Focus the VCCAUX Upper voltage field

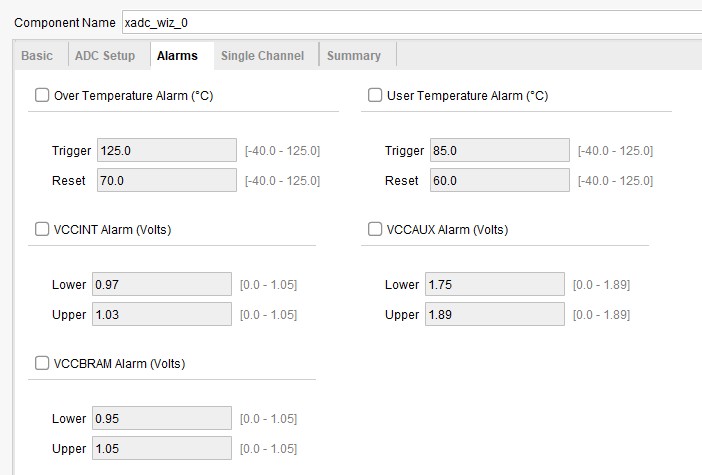tap(494, 315)
